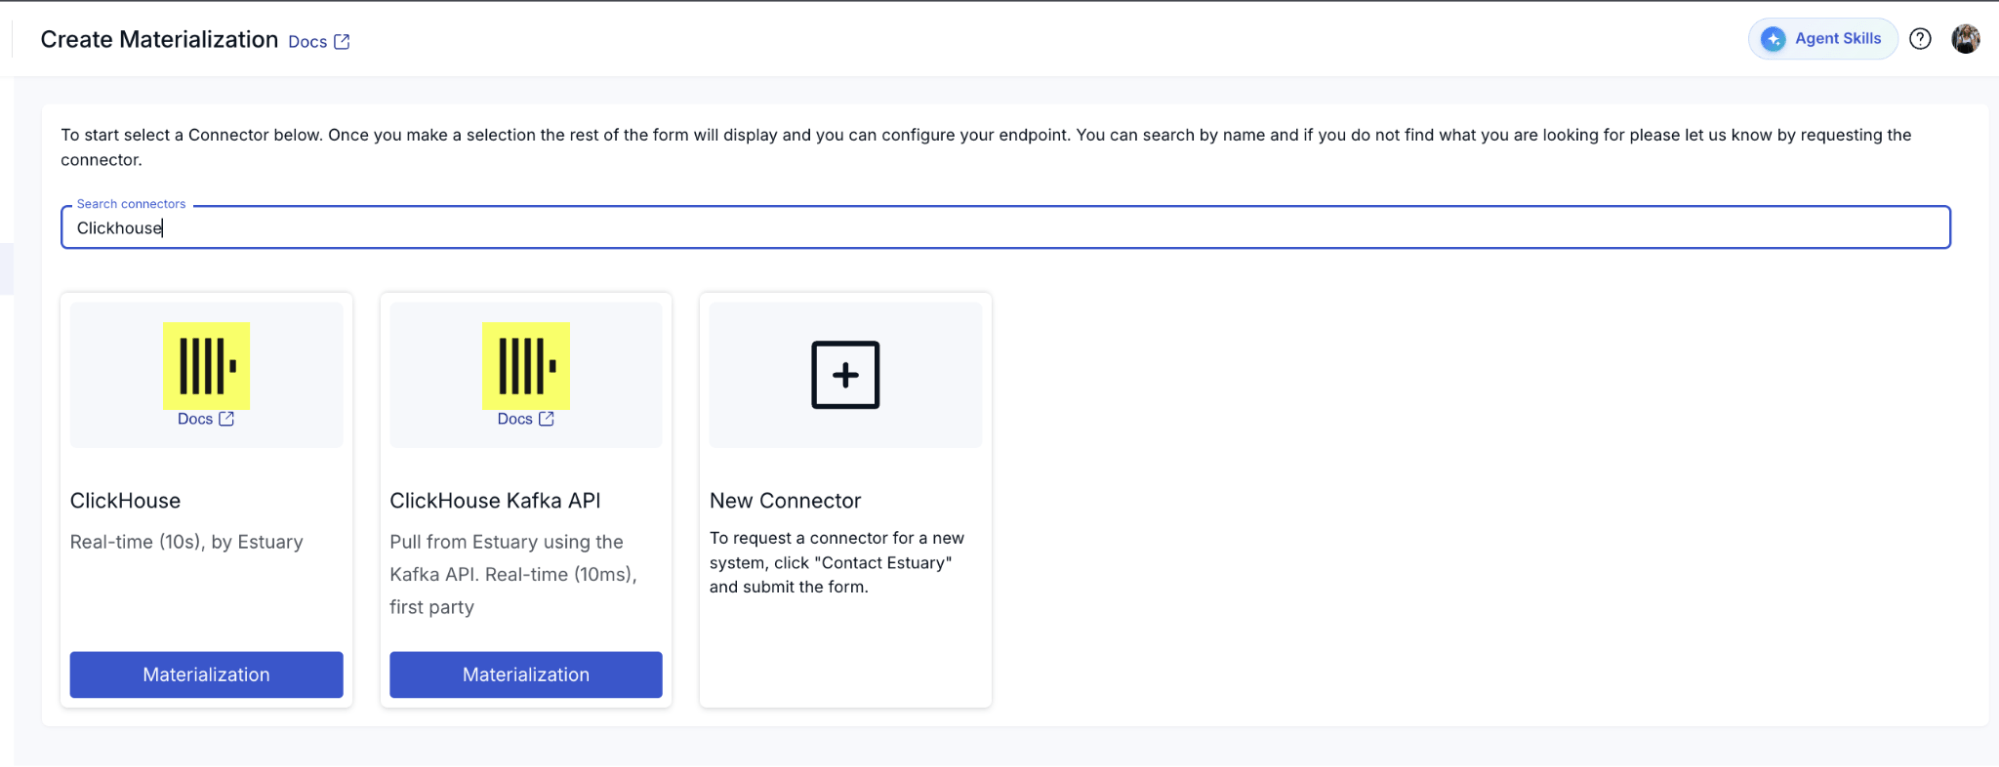Select the ClickHouse card title
Screen dimensions: 1999x767
pos(125,501)
